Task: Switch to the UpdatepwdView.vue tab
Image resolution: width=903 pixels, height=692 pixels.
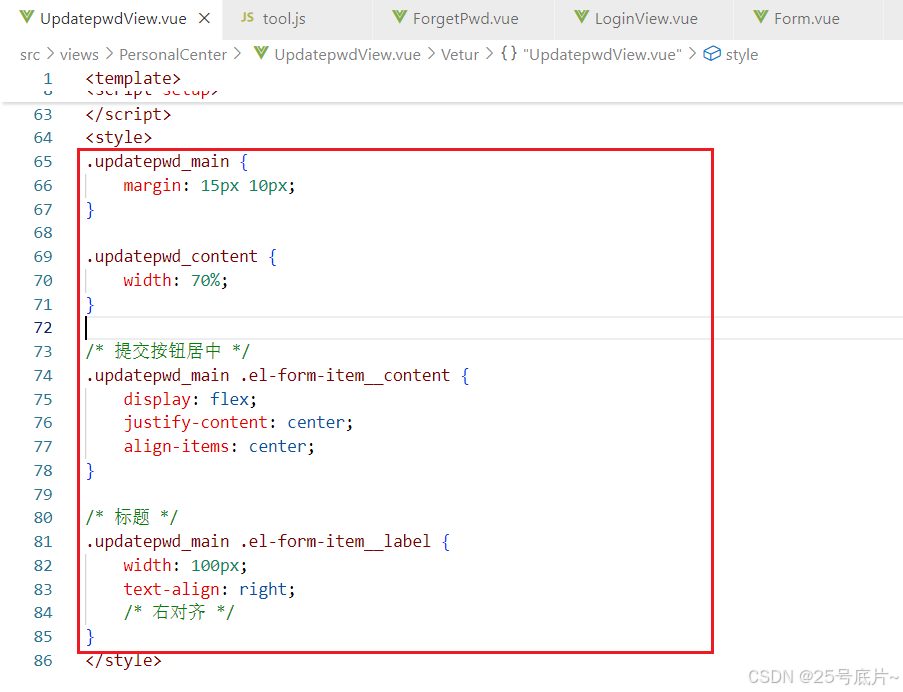Action: pyautogui.click(x=113, y=19)
